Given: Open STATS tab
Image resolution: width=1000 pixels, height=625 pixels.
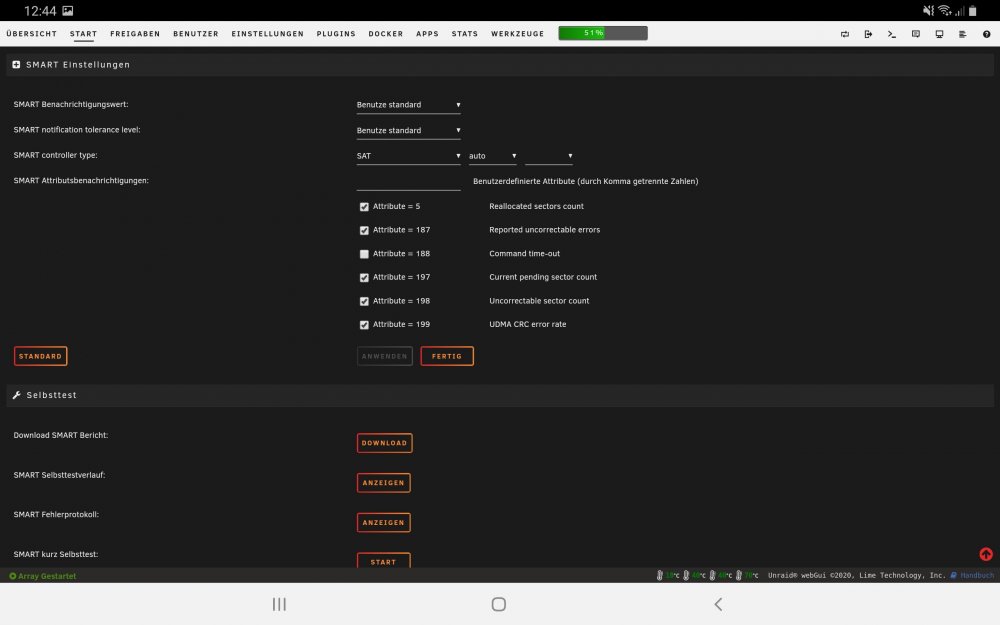Looking at the screenshot, I should [465, 34].
